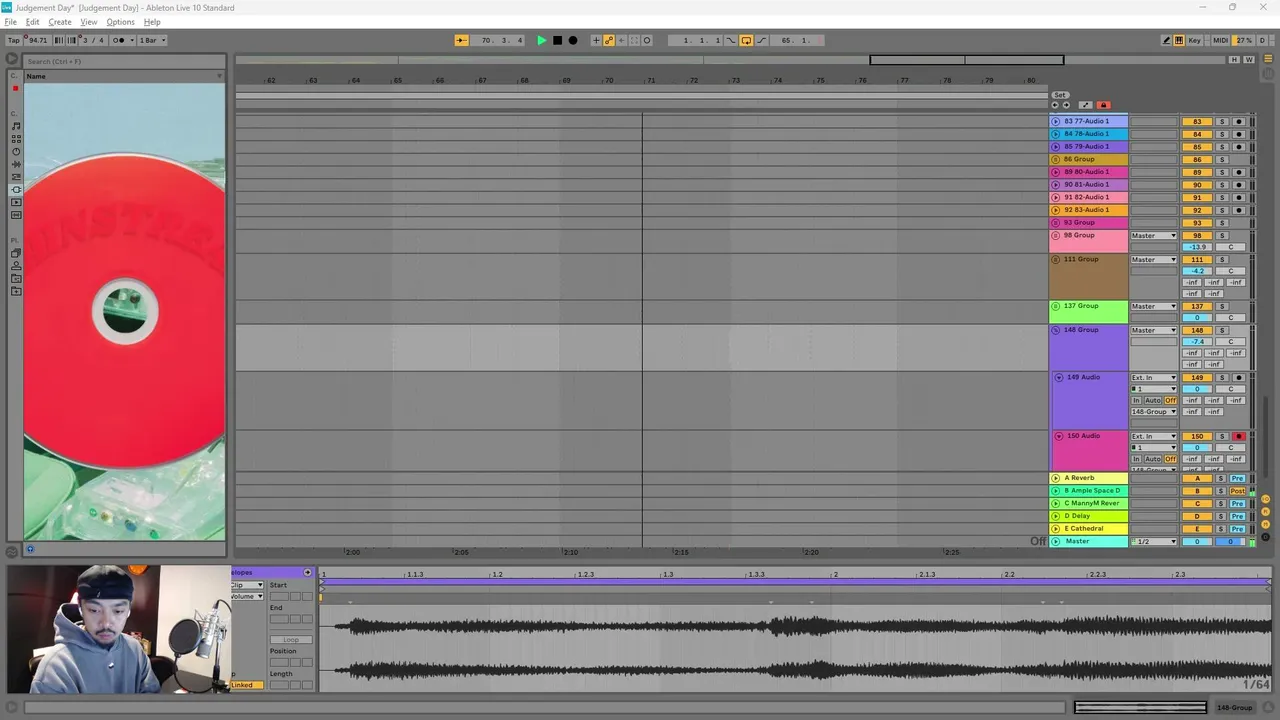This screenshot has height=720, width=1280.
Task: Jump to previous locator arrow
Action: coord(1054,105)
